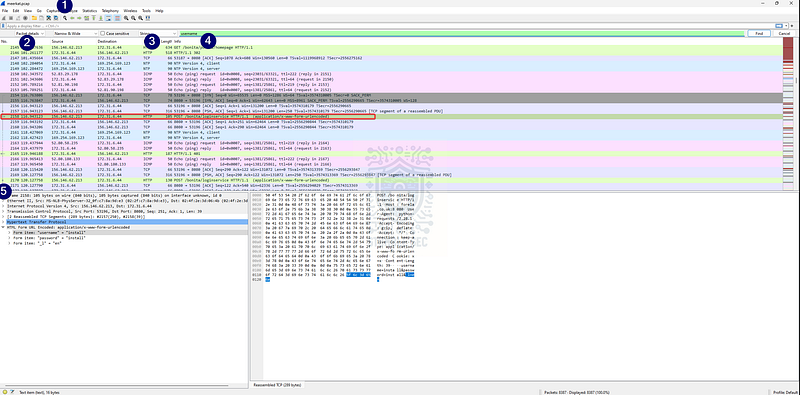Click the Zoom in toolbar icon
Image resolution: width=800 pixels, height=395 pixels.
pyautogui.click(x=126, y=18)
